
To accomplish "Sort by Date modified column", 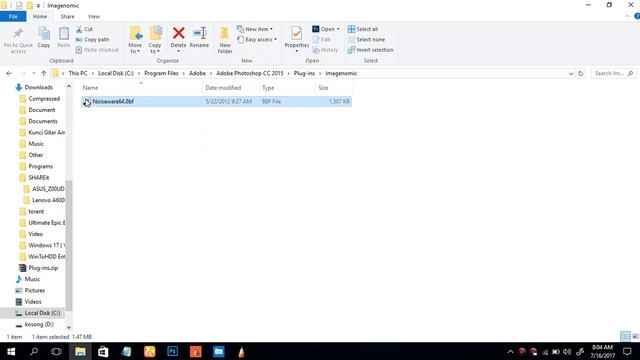I will coord(223,88).
